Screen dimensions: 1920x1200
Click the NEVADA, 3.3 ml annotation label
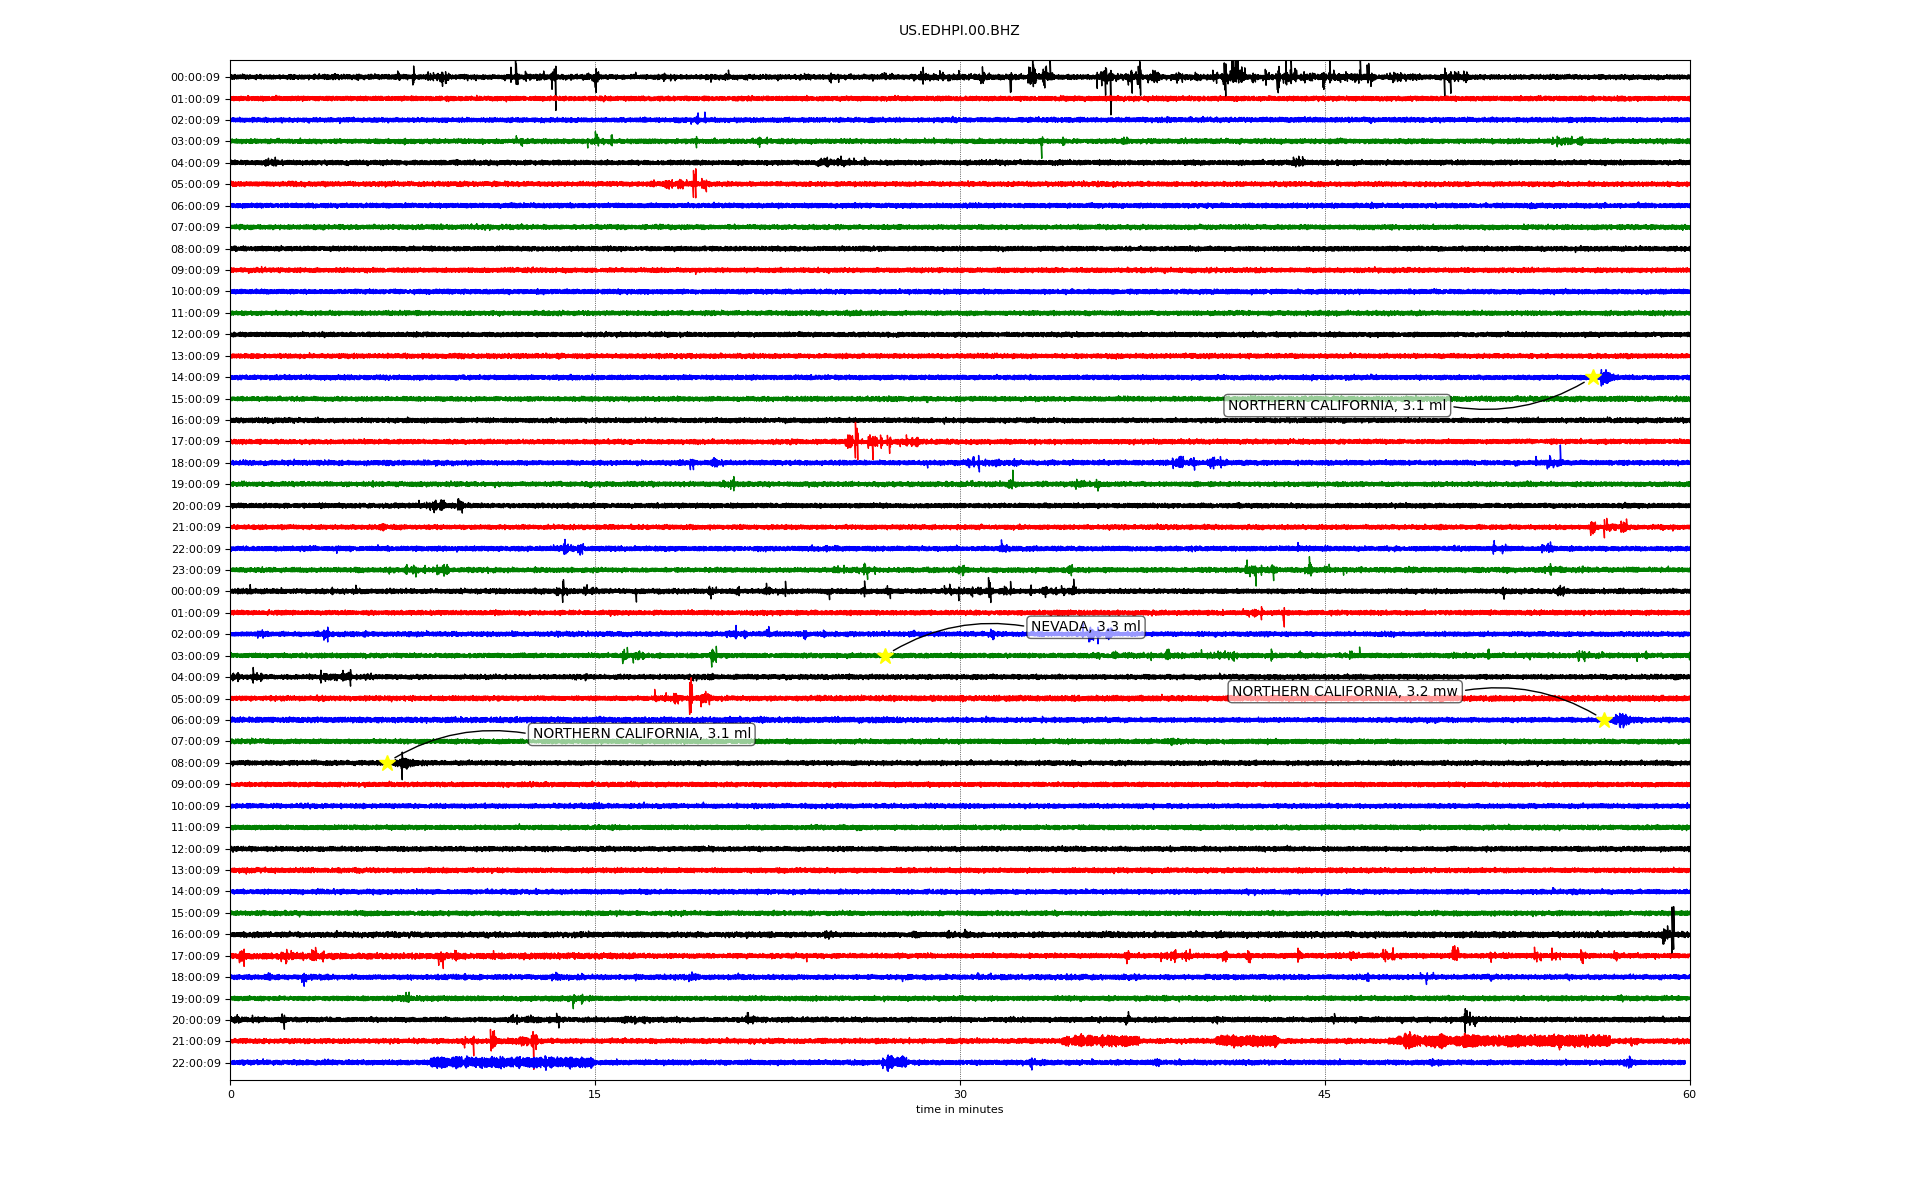tap(1085, 627)
